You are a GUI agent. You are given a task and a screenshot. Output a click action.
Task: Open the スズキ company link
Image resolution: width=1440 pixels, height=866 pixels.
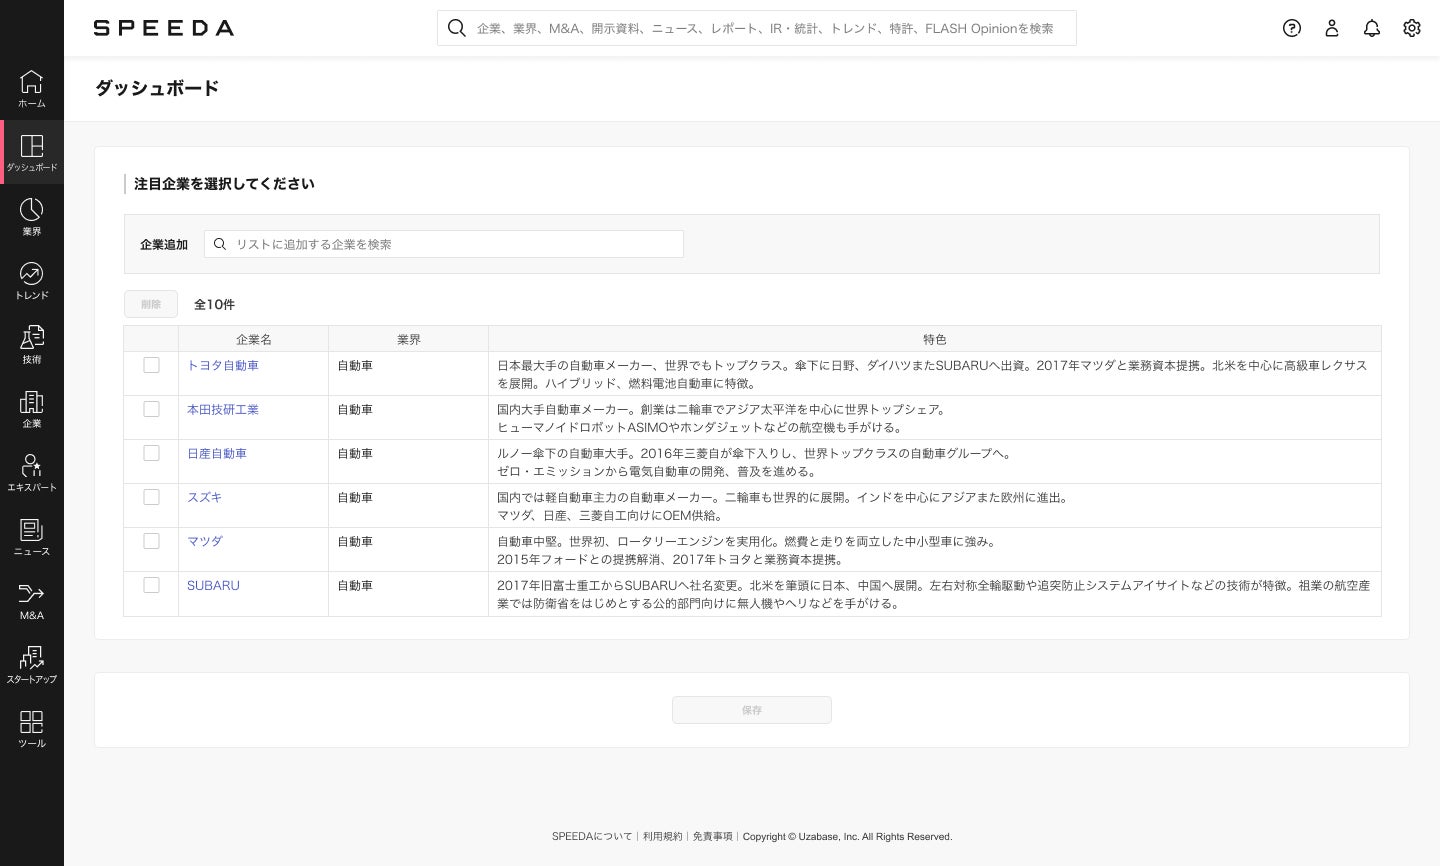click(205, 498)
